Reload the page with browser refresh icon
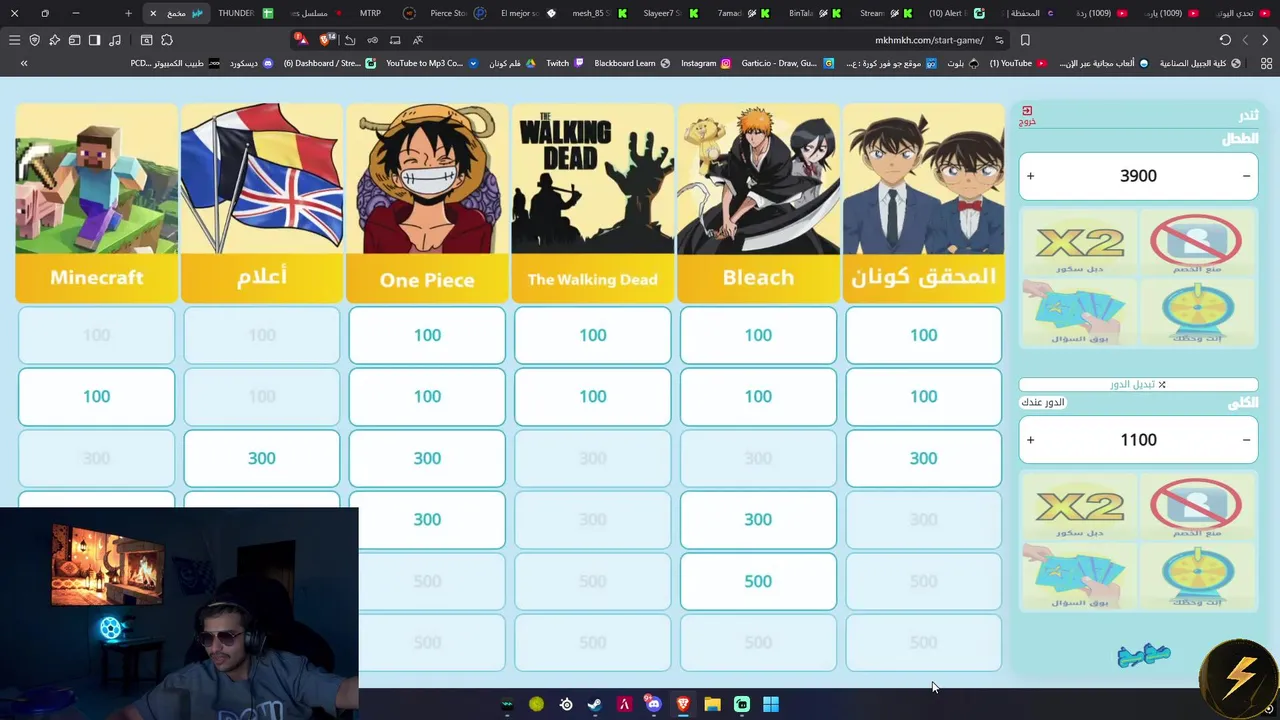The height and width of the screenshot is (720, 1280). [x=1225, y=40]
